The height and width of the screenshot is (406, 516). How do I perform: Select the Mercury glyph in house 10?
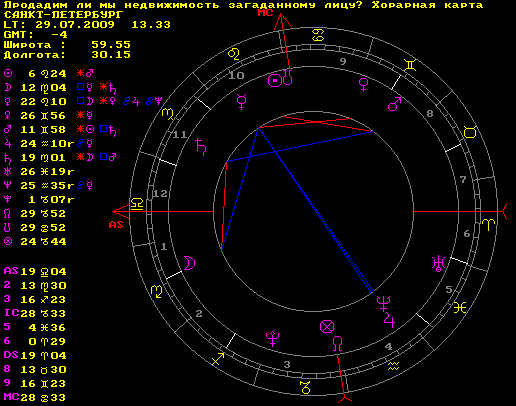[x=241, y=102]
